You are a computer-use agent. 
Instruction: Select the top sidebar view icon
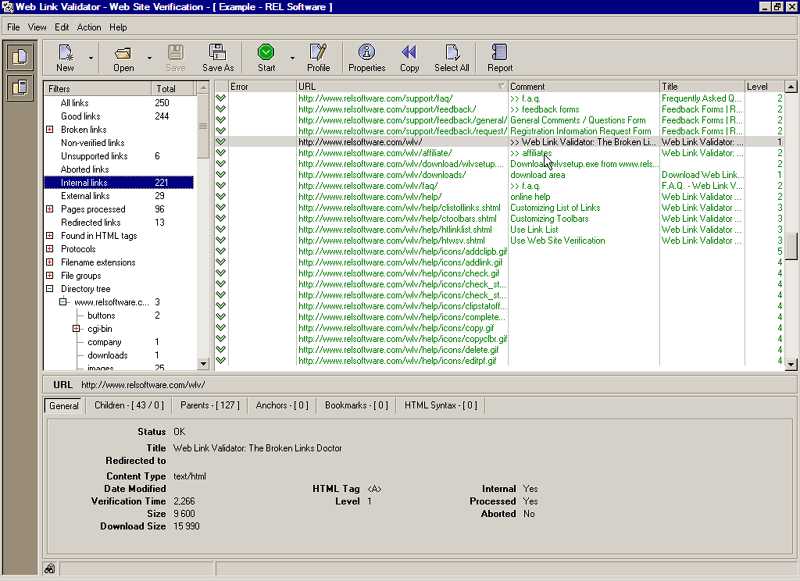pyautogui.click(x=20, y=57)
